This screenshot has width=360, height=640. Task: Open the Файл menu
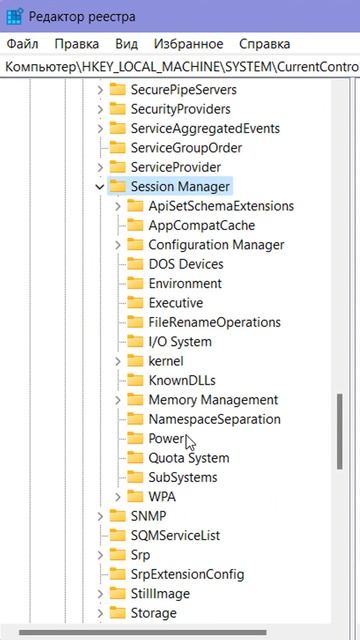click(23, 44)
